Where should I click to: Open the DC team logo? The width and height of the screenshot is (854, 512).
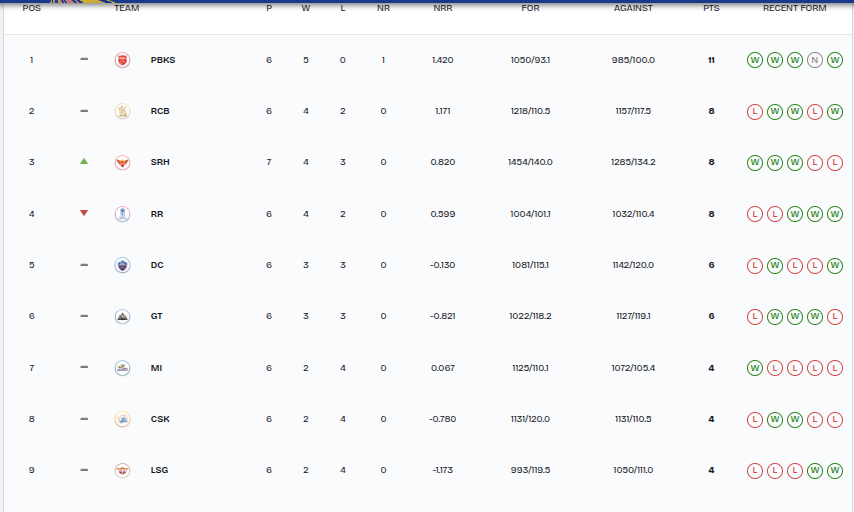122,265
